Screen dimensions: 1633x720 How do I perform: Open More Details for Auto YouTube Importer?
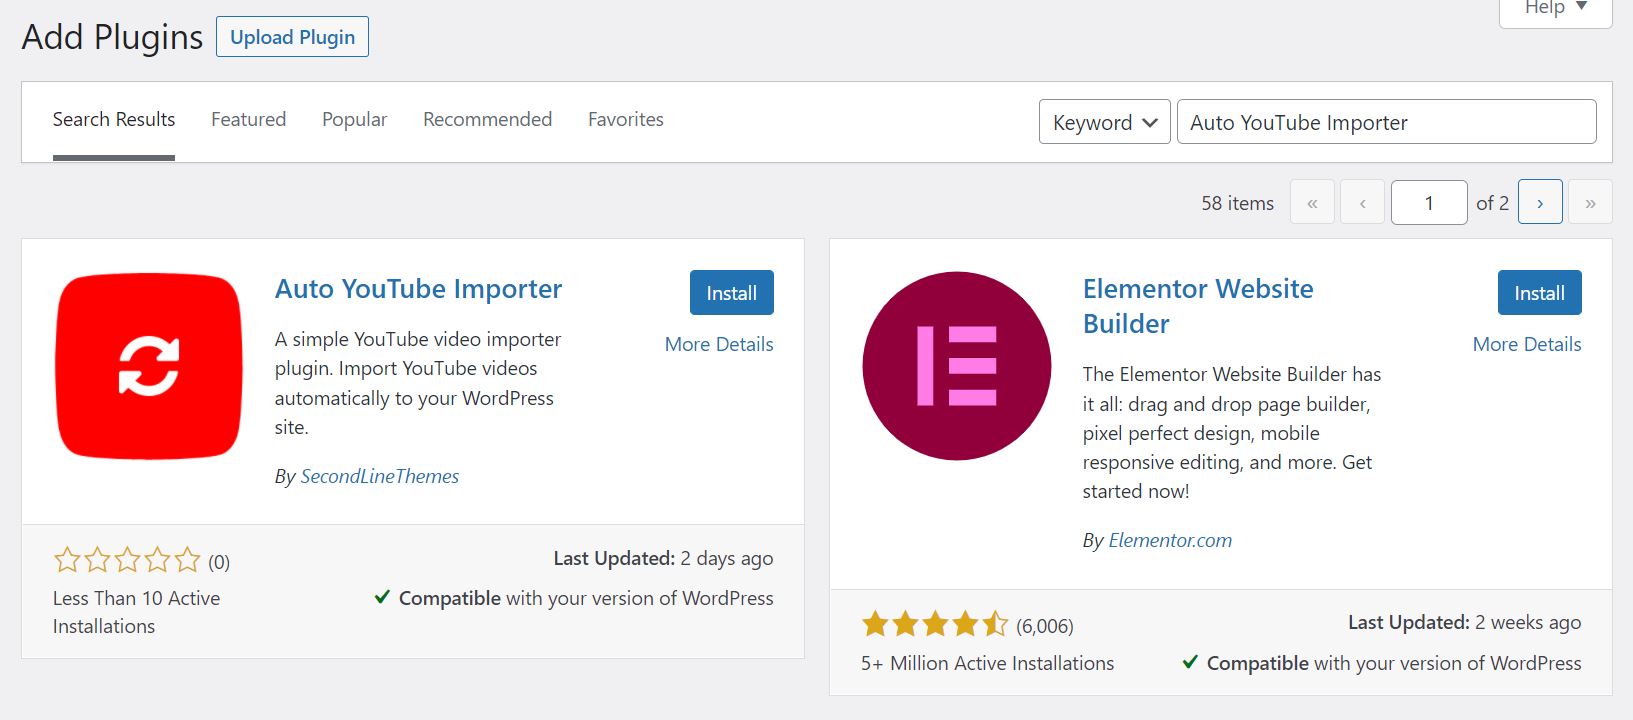click(719, 344)
